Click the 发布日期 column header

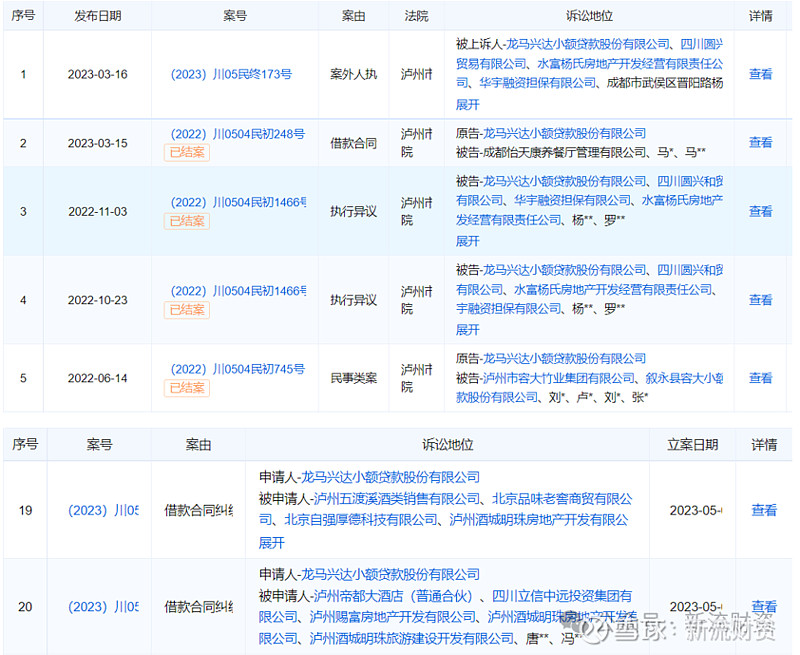[97, 16]
